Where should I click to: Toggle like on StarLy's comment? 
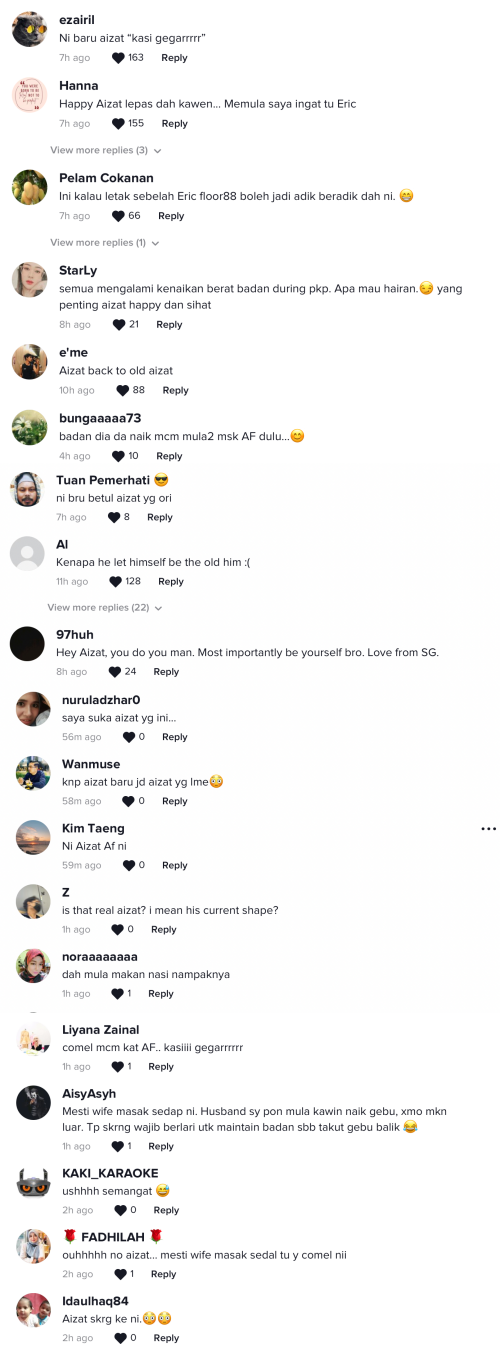tap(119, 325)
